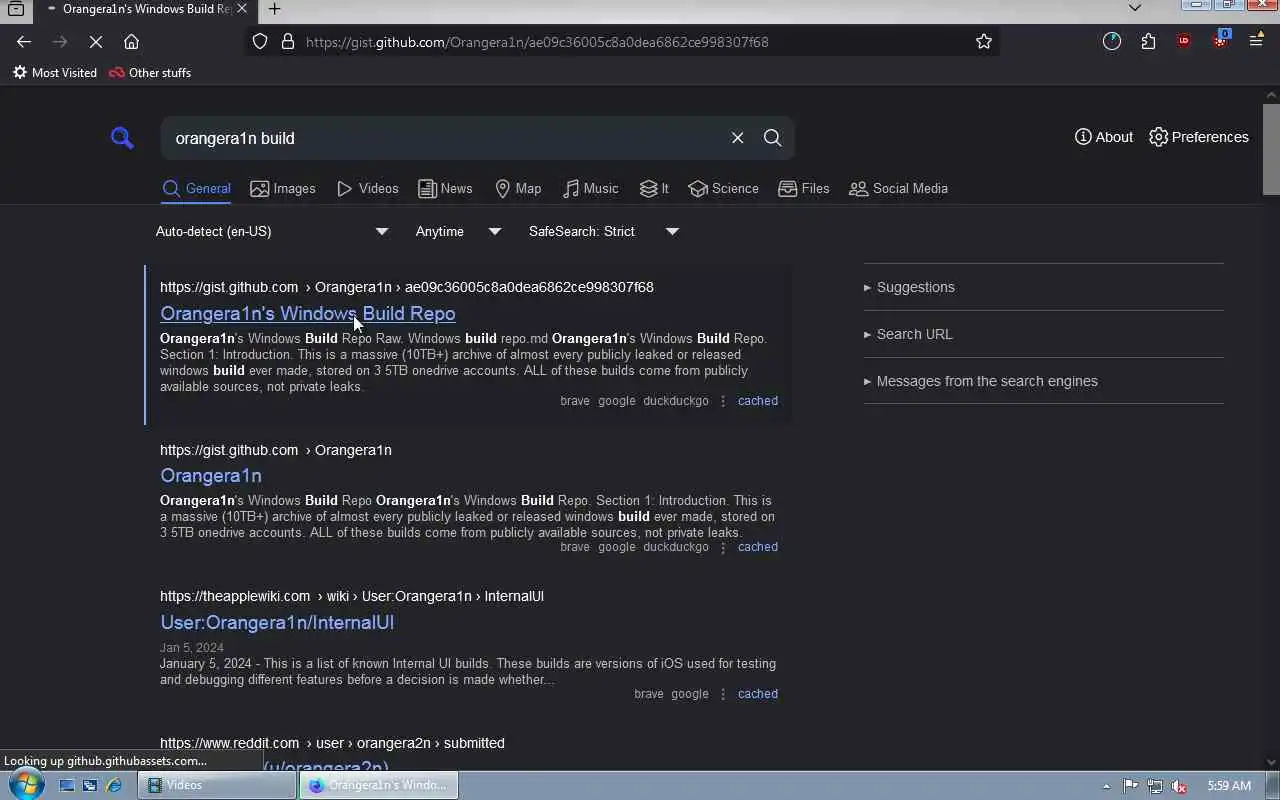This screenshot has width=1280, height=800.
Task: Expand Messages from the search engines
Action: pyautogui.click(x=981, y=381)
